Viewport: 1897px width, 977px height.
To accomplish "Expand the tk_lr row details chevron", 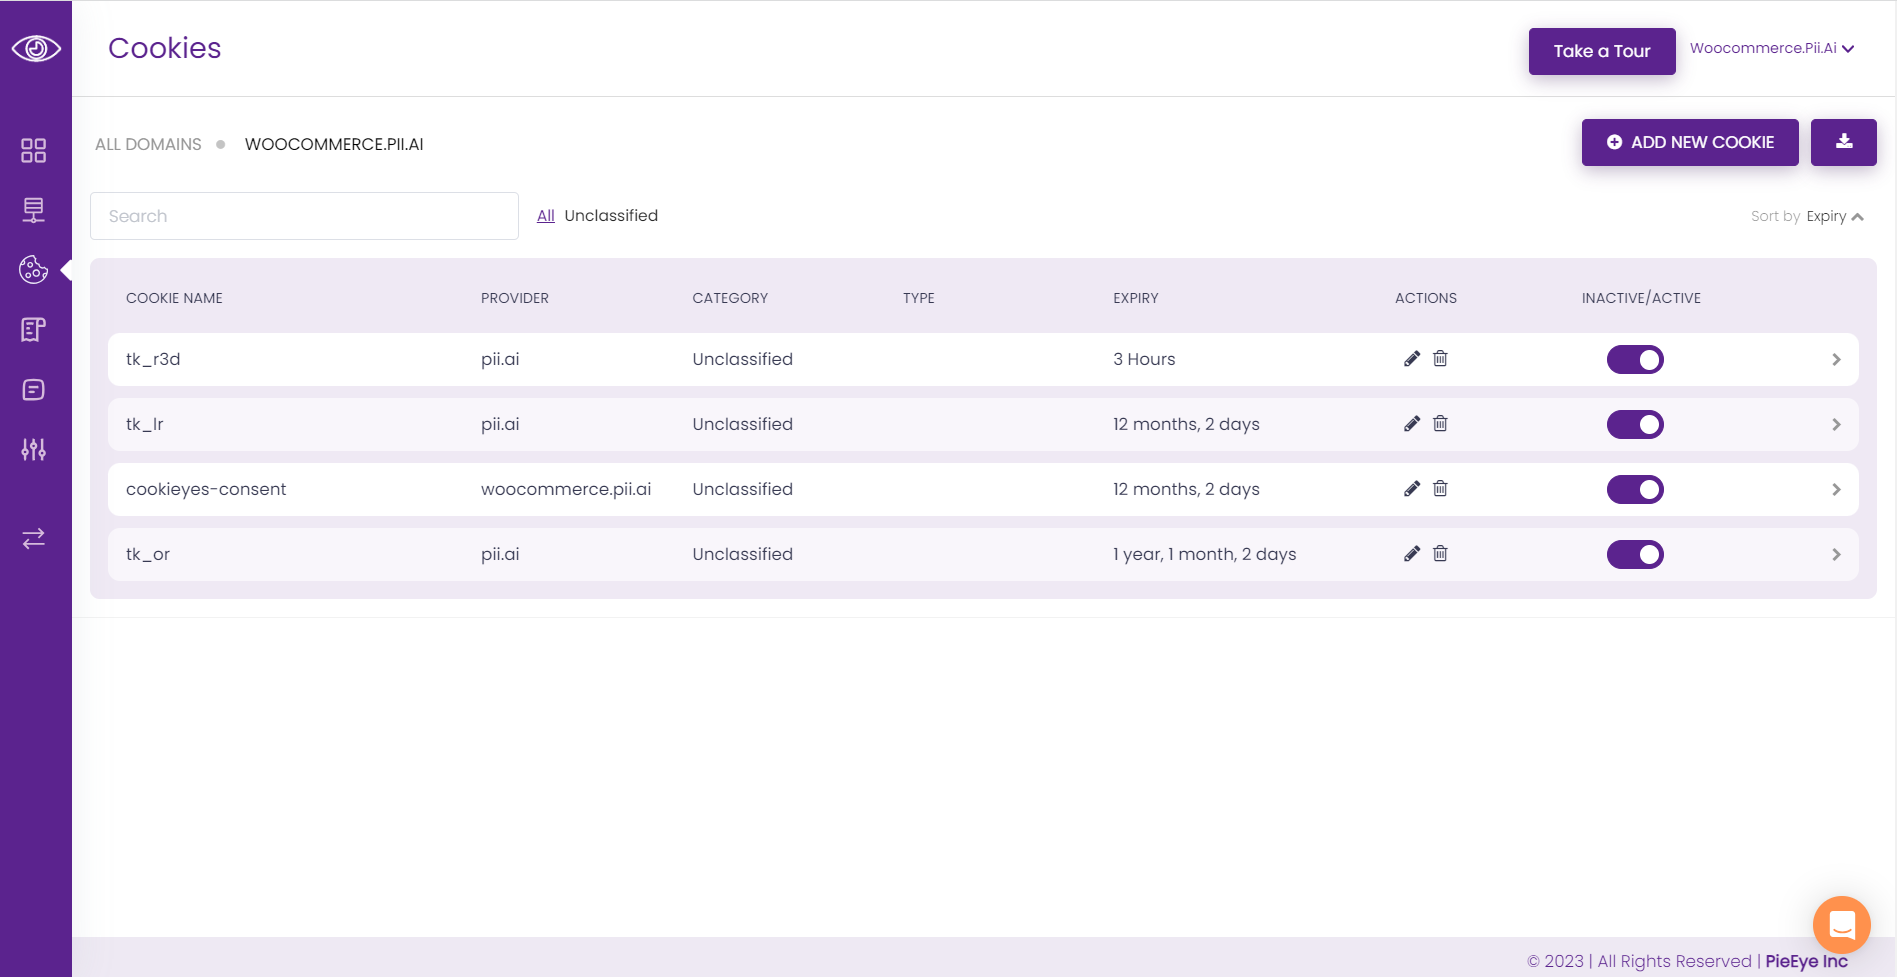I will point(1836,424).
